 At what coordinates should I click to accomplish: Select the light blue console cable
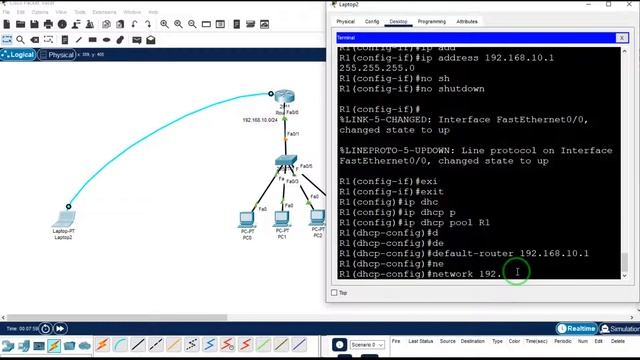120,345
